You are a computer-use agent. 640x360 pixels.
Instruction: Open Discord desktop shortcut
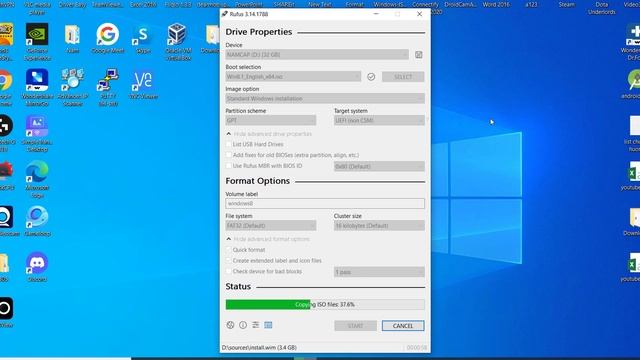click(x=37, y=267)
